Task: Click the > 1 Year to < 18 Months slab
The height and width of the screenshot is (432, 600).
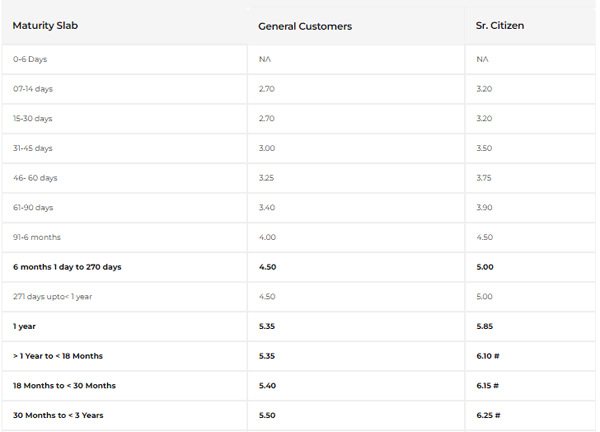Action: coord(58,356)
